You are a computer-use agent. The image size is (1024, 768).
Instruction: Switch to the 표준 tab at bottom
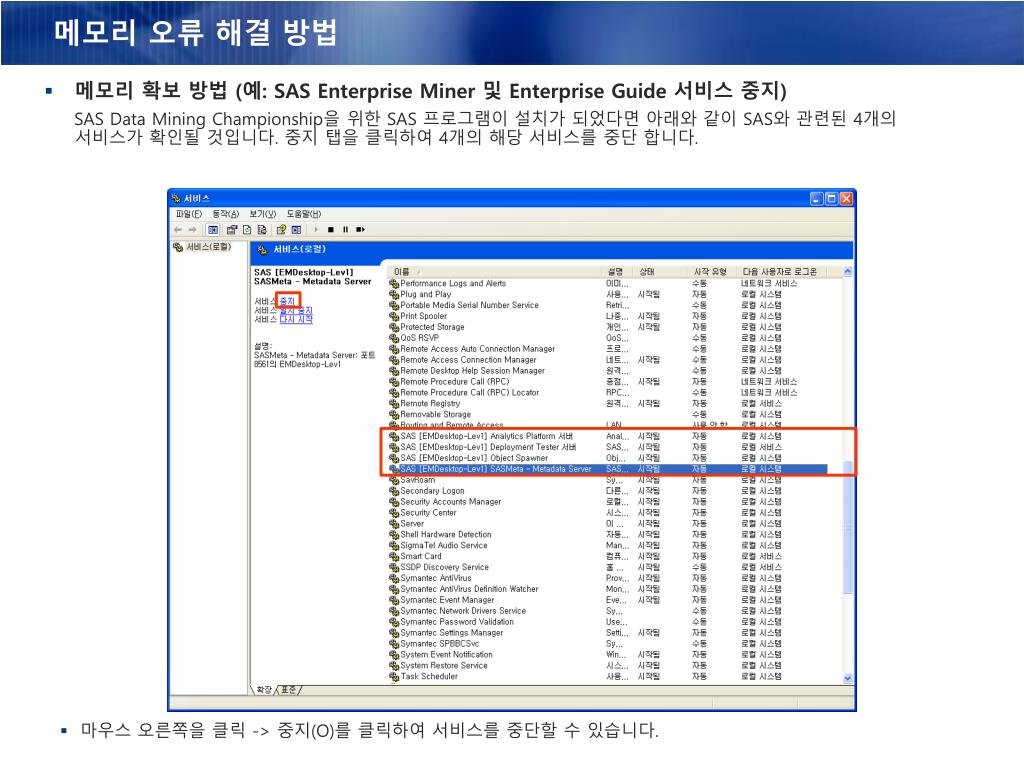pos(289,690)
